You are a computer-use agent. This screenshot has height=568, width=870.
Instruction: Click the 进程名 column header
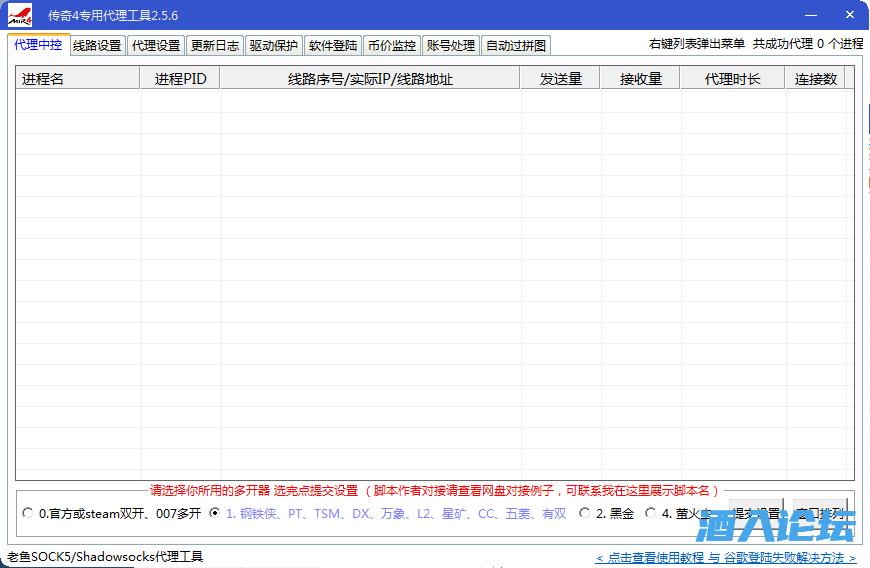77,79
